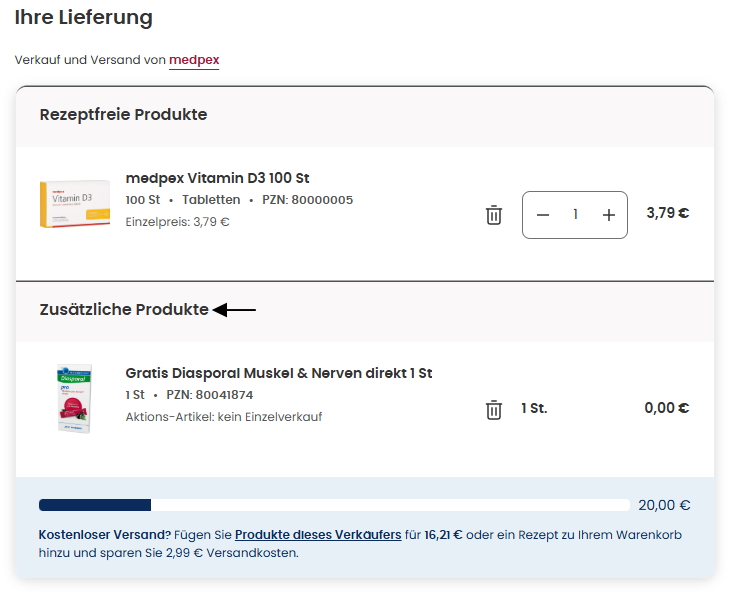Screen dimensions: 743x598
Task: Select 'Aktions-Artikel: kein Einzelverkauf' text
Action: (x=224, y=417)
